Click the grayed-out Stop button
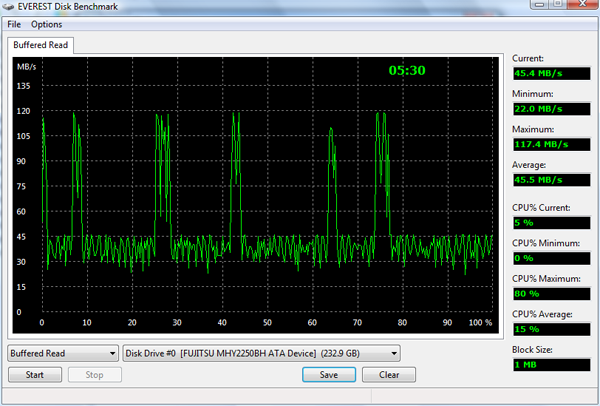This screenshot has width=600, height=406. (x=95, y=375)
